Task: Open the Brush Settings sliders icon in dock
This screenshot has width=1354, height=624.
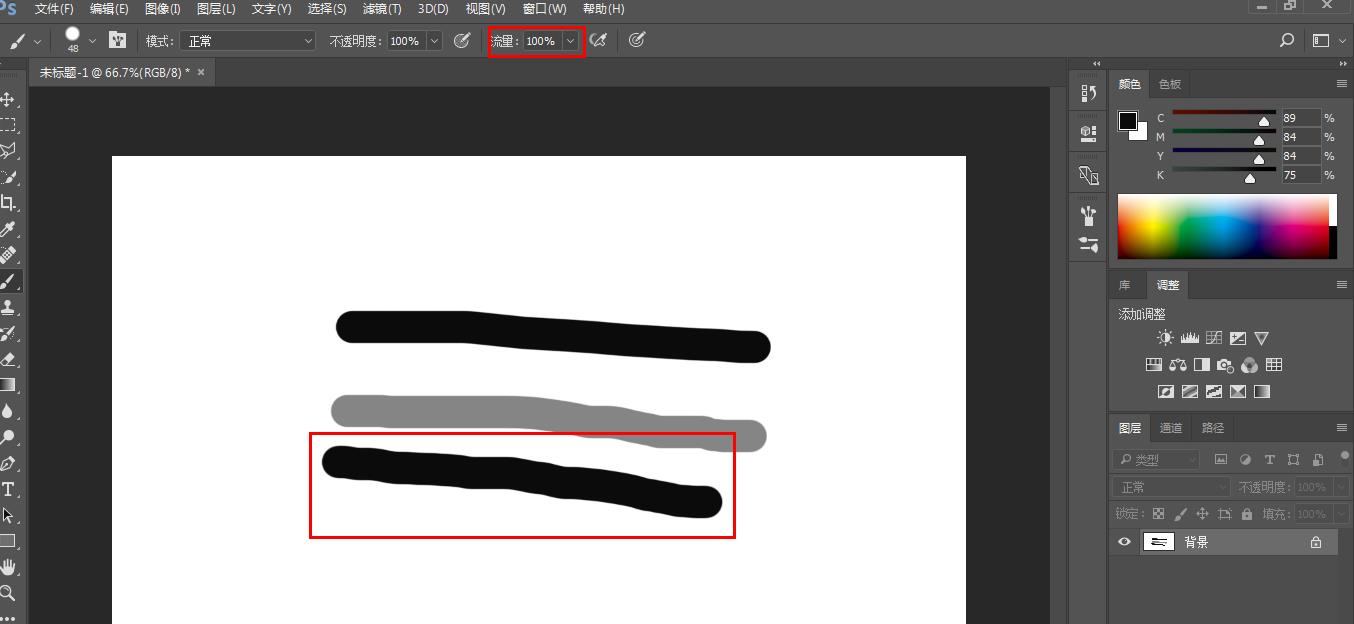Action: coord(1088,243)
